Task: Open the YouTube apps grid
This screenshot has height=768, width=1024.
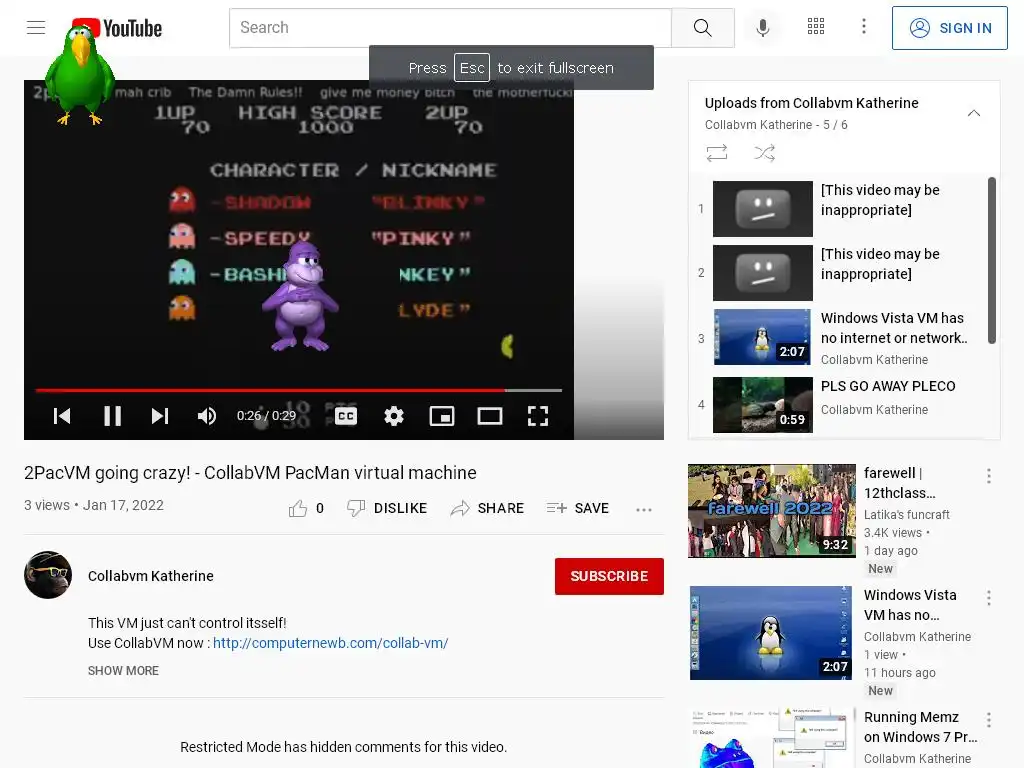Action: point(816,26)
